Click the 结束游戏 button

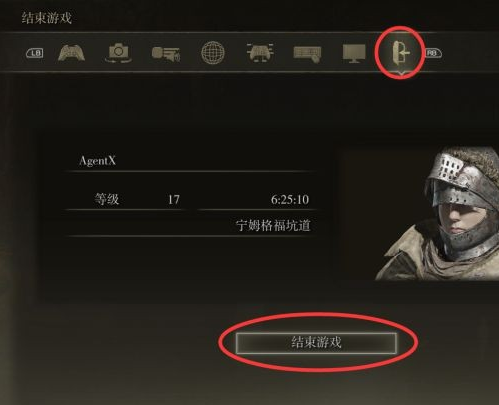(x=316, y=342)
